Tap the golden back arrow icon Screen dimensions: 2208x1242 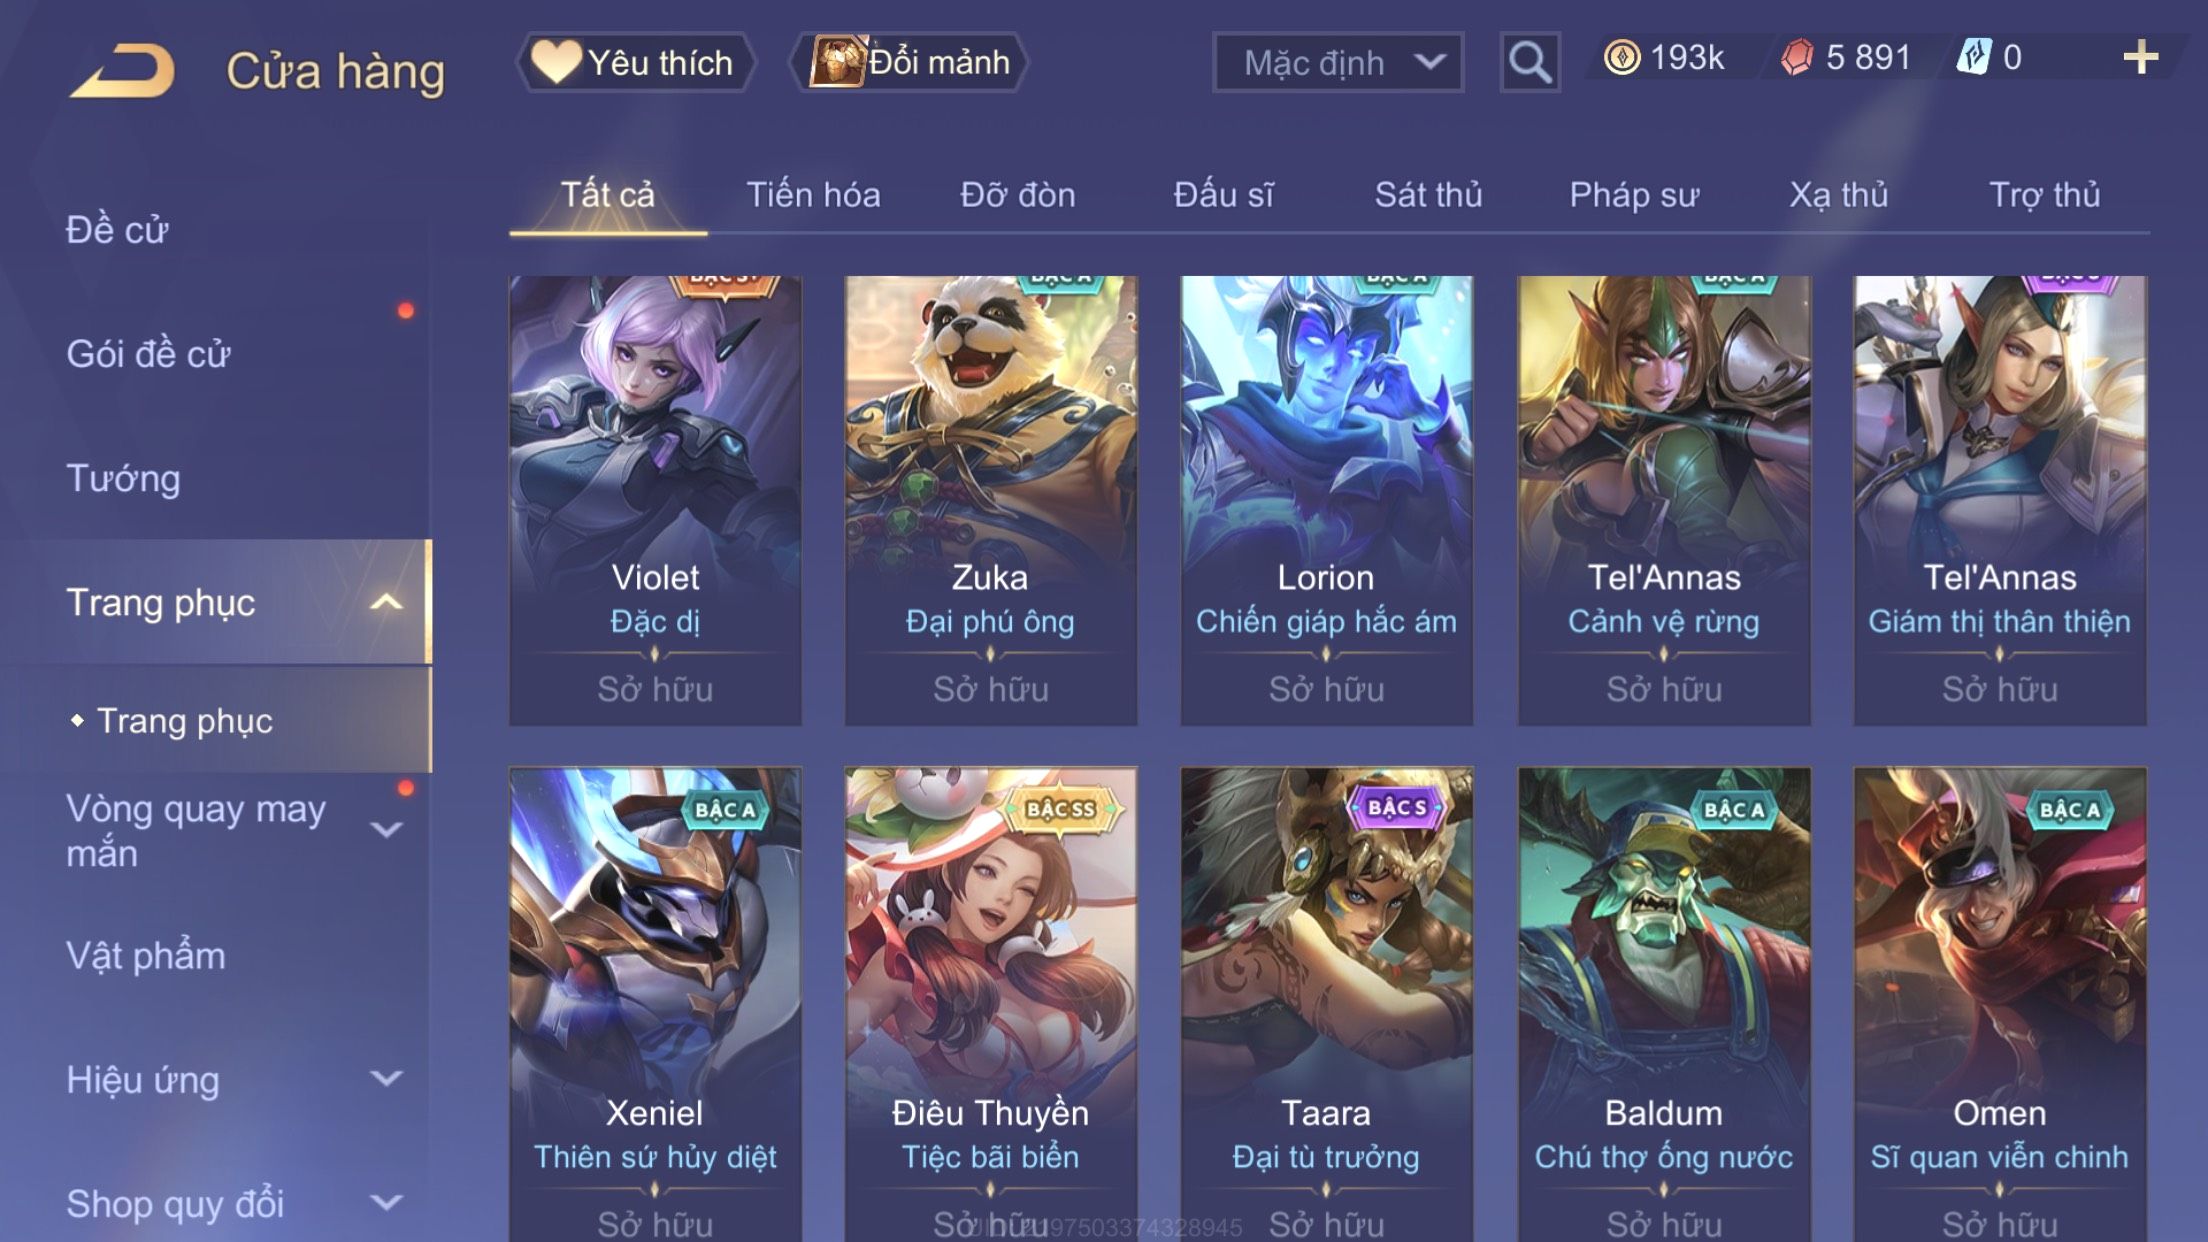click(122, 70)
